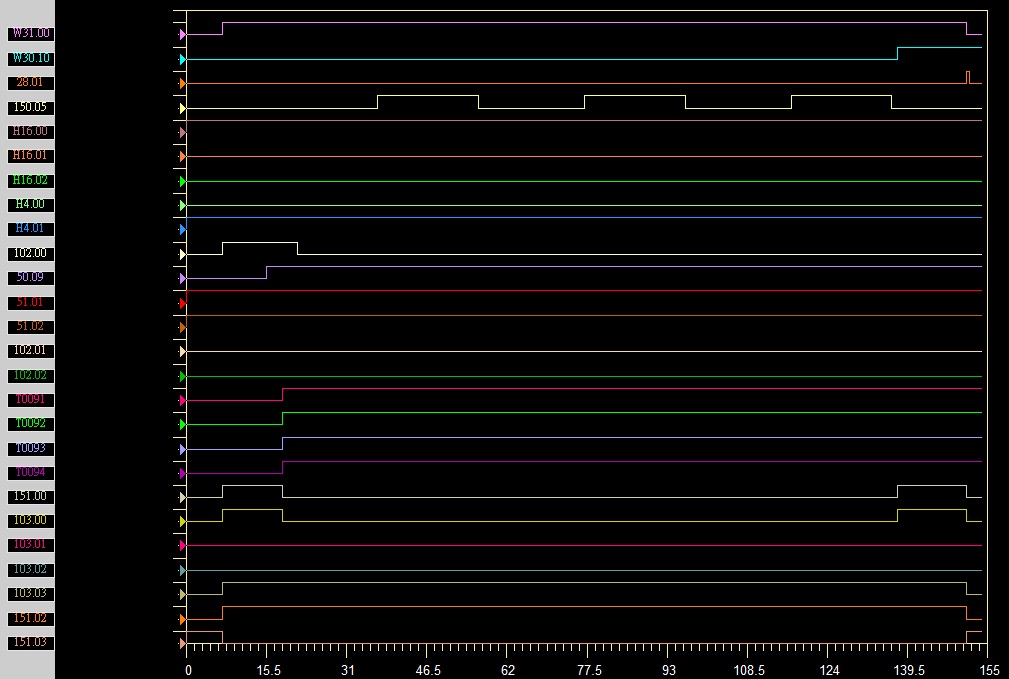1009x679 pixels.
Task: Select the T0092 timer label
Action: [31, 423]
